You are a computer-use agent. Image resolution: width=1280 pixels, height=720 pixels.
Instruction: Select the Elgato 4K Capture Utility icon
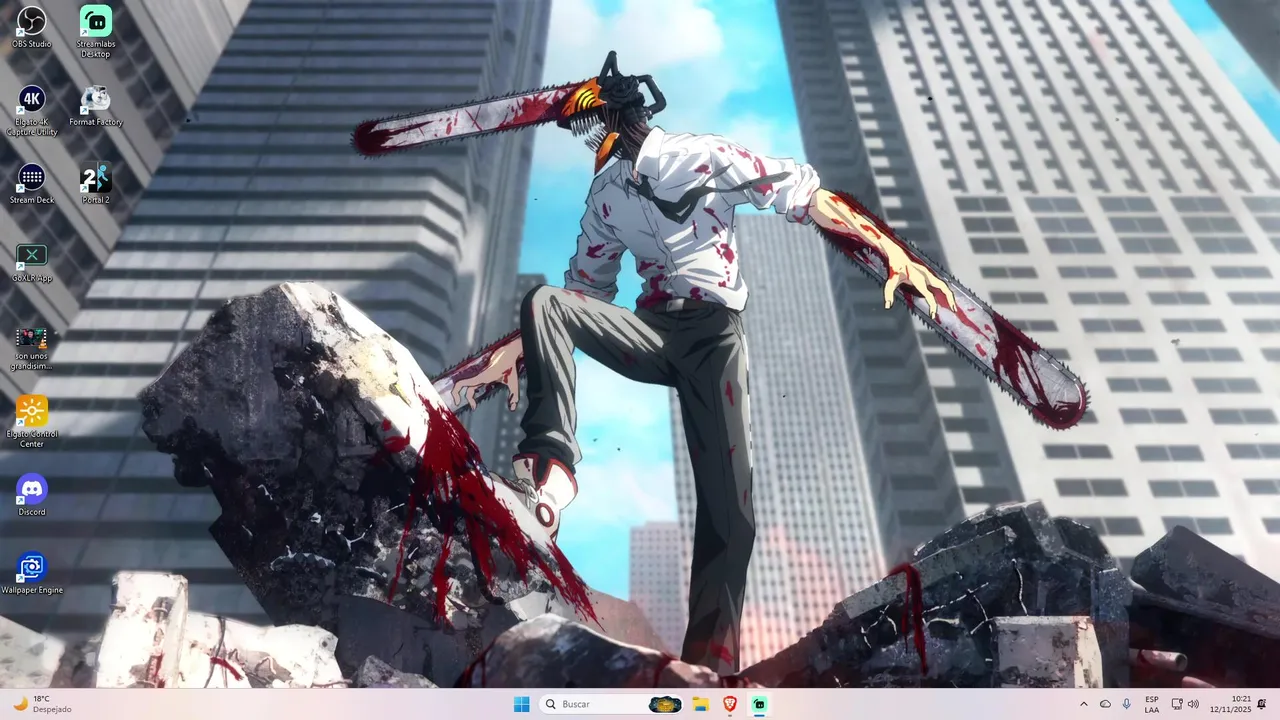32,110
